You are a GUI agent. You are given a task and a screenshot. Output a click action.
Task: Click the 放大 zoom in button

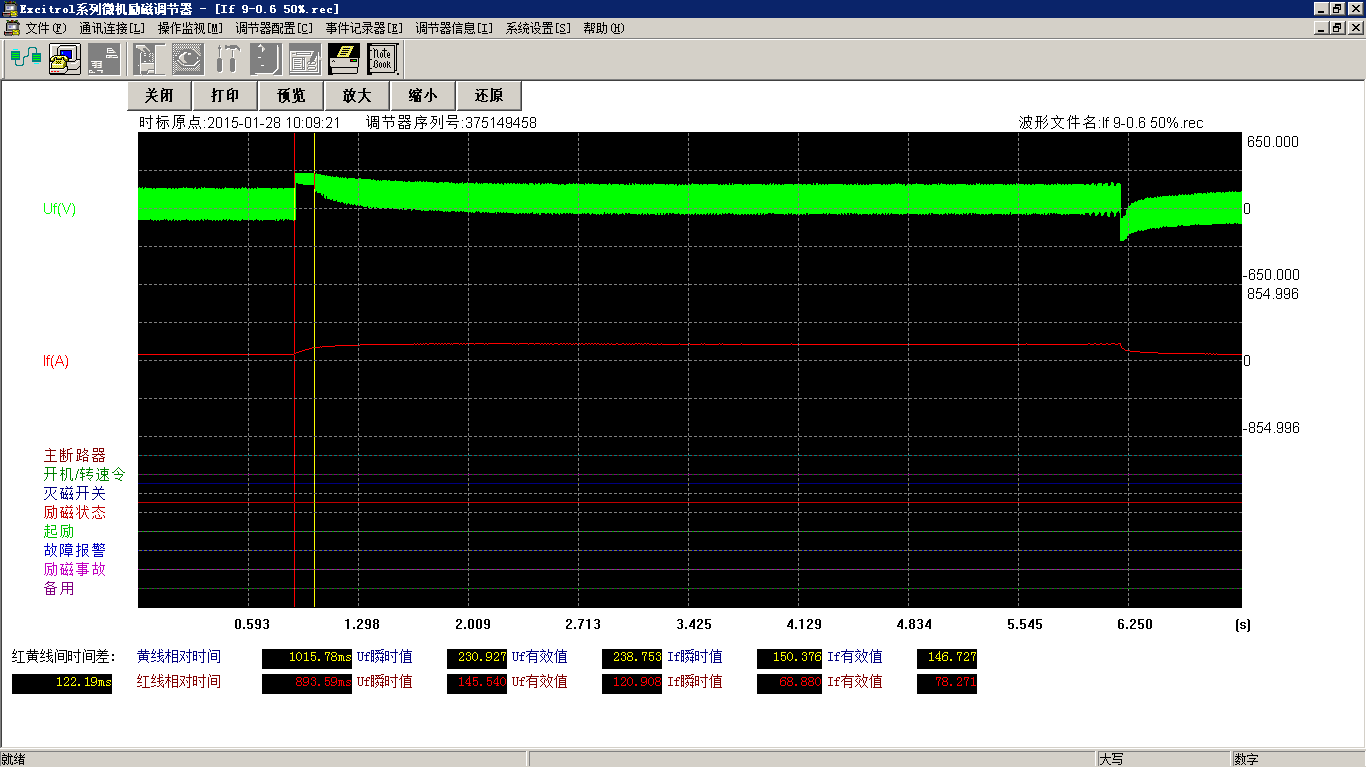[357, 96]
